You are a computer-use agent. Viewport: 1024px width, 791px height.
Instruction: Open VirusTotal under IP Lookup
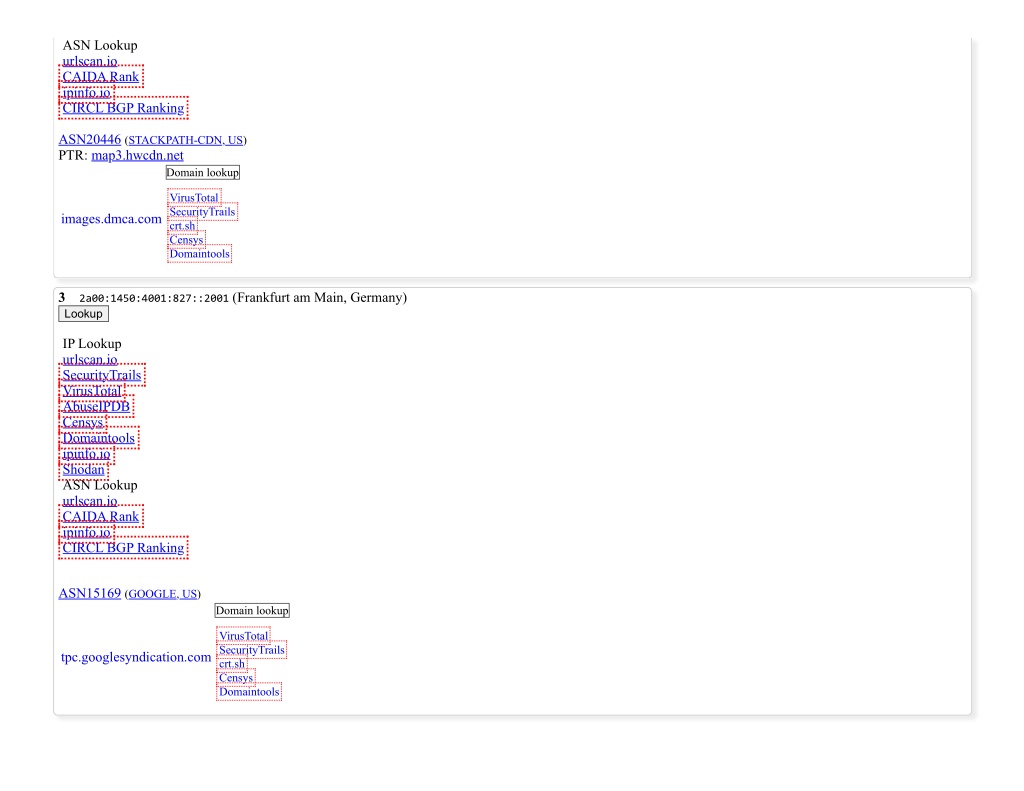tap(92, 391)
